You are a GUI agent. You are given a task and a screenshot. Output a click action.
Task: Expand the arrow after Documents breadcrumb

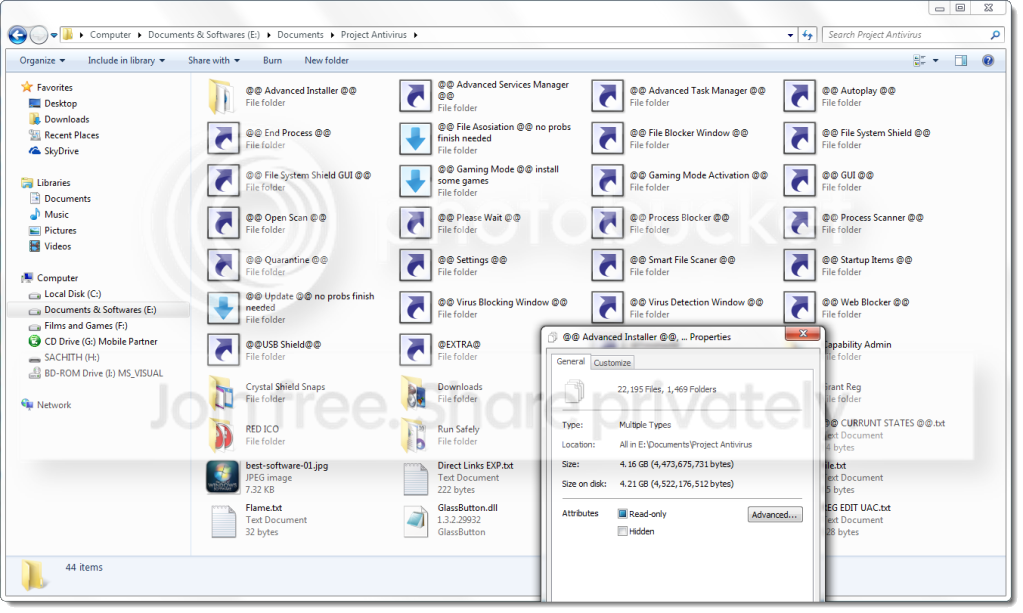(x=332, y=35)
